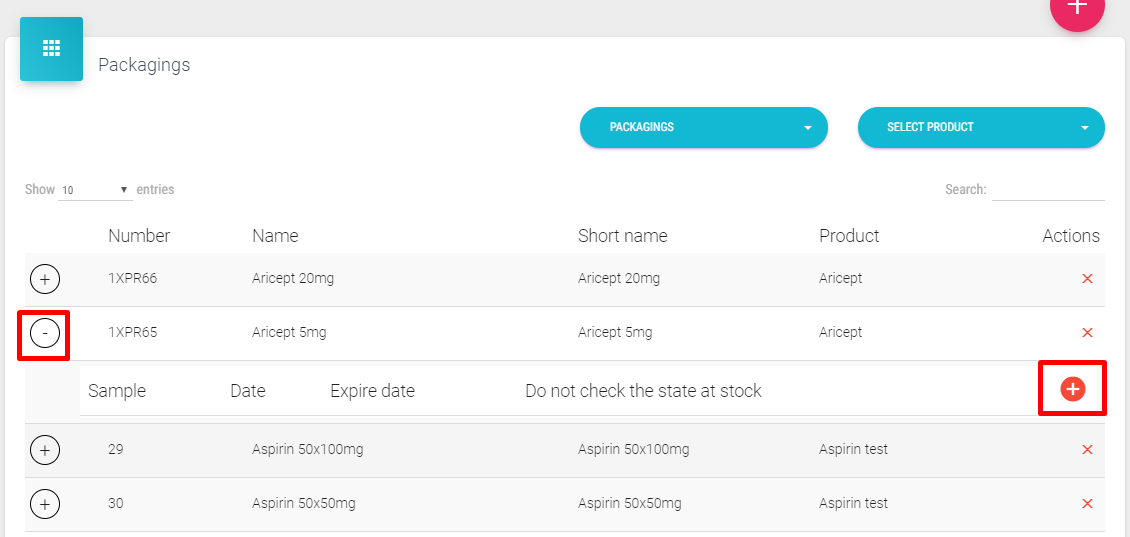Delete the Aspirin 50x100mg packaging row
1130x537 pixels.
click(x=1087, y=450)
